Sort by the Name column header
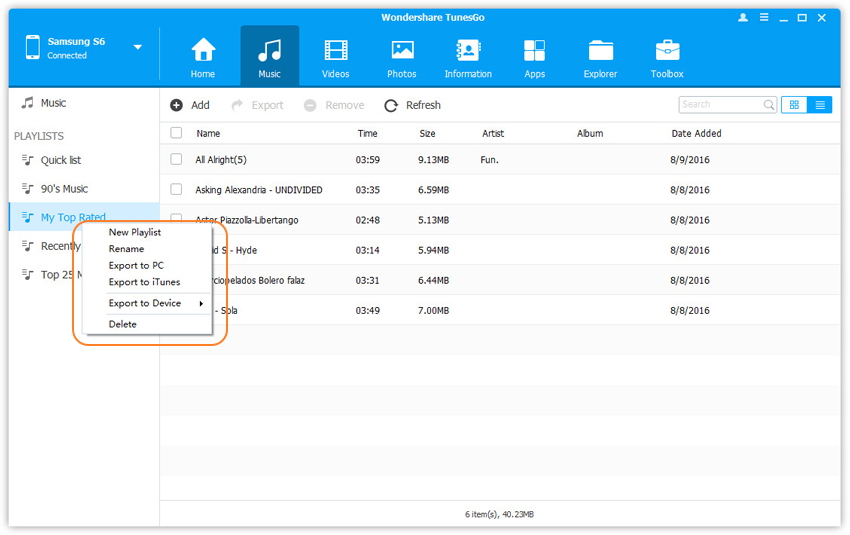The width and height of the screenshot is (850, 535). tap(208, 133)
